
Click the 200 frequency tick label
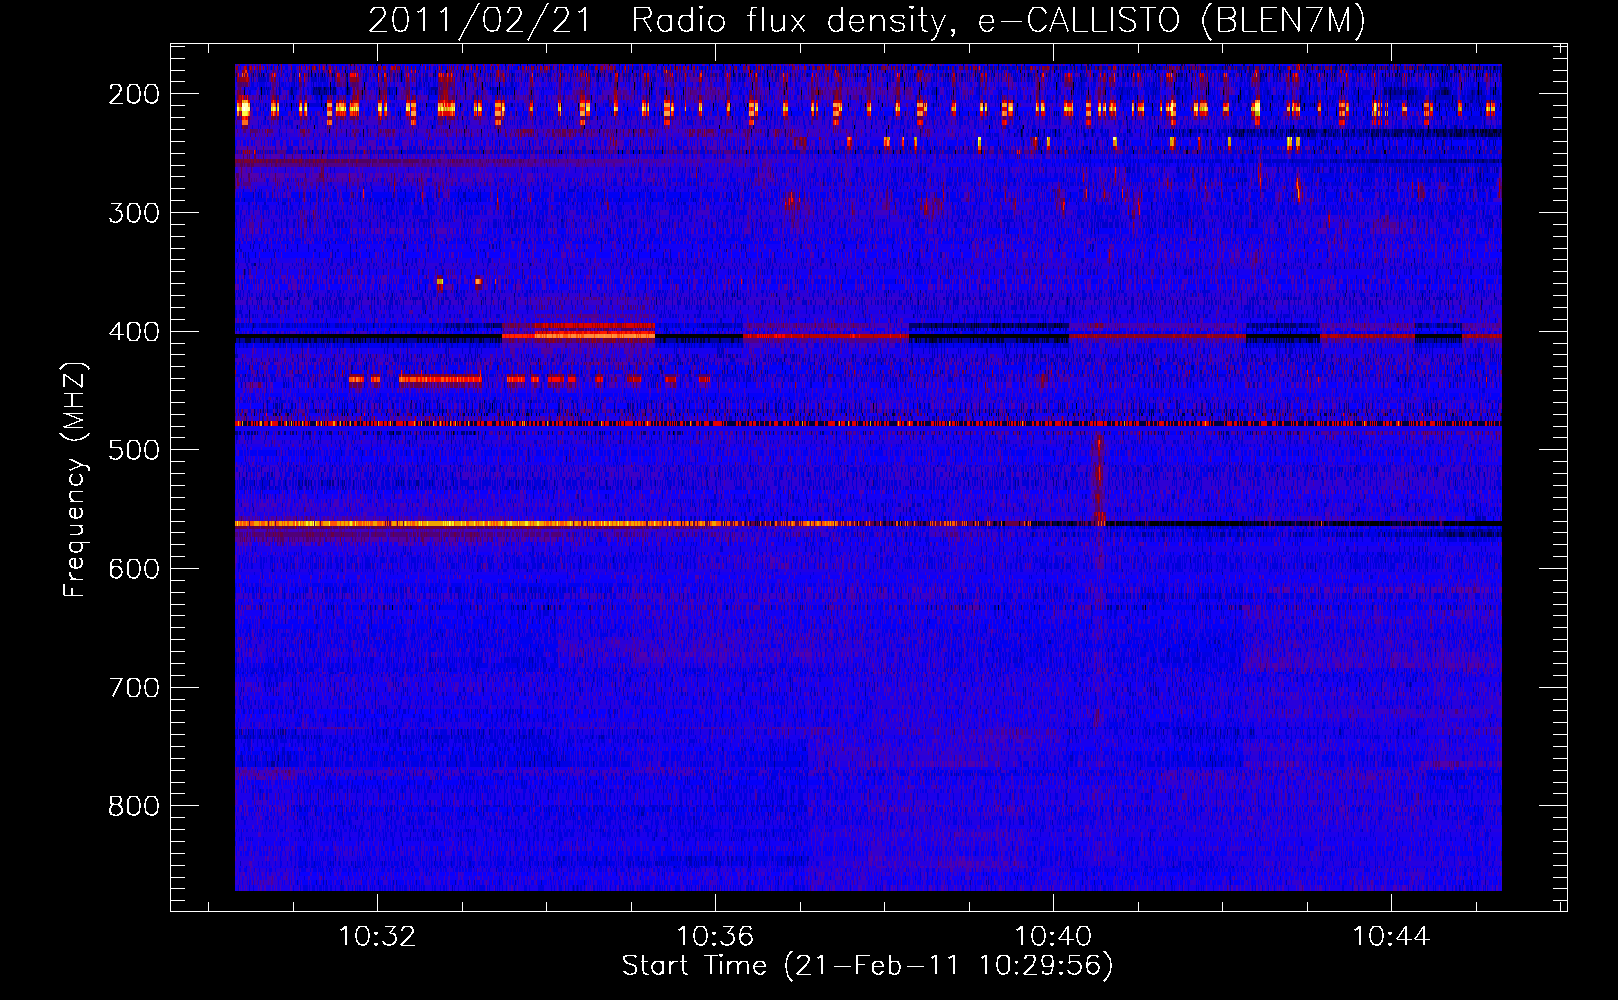pyautogui.click(x=134, y=94)
